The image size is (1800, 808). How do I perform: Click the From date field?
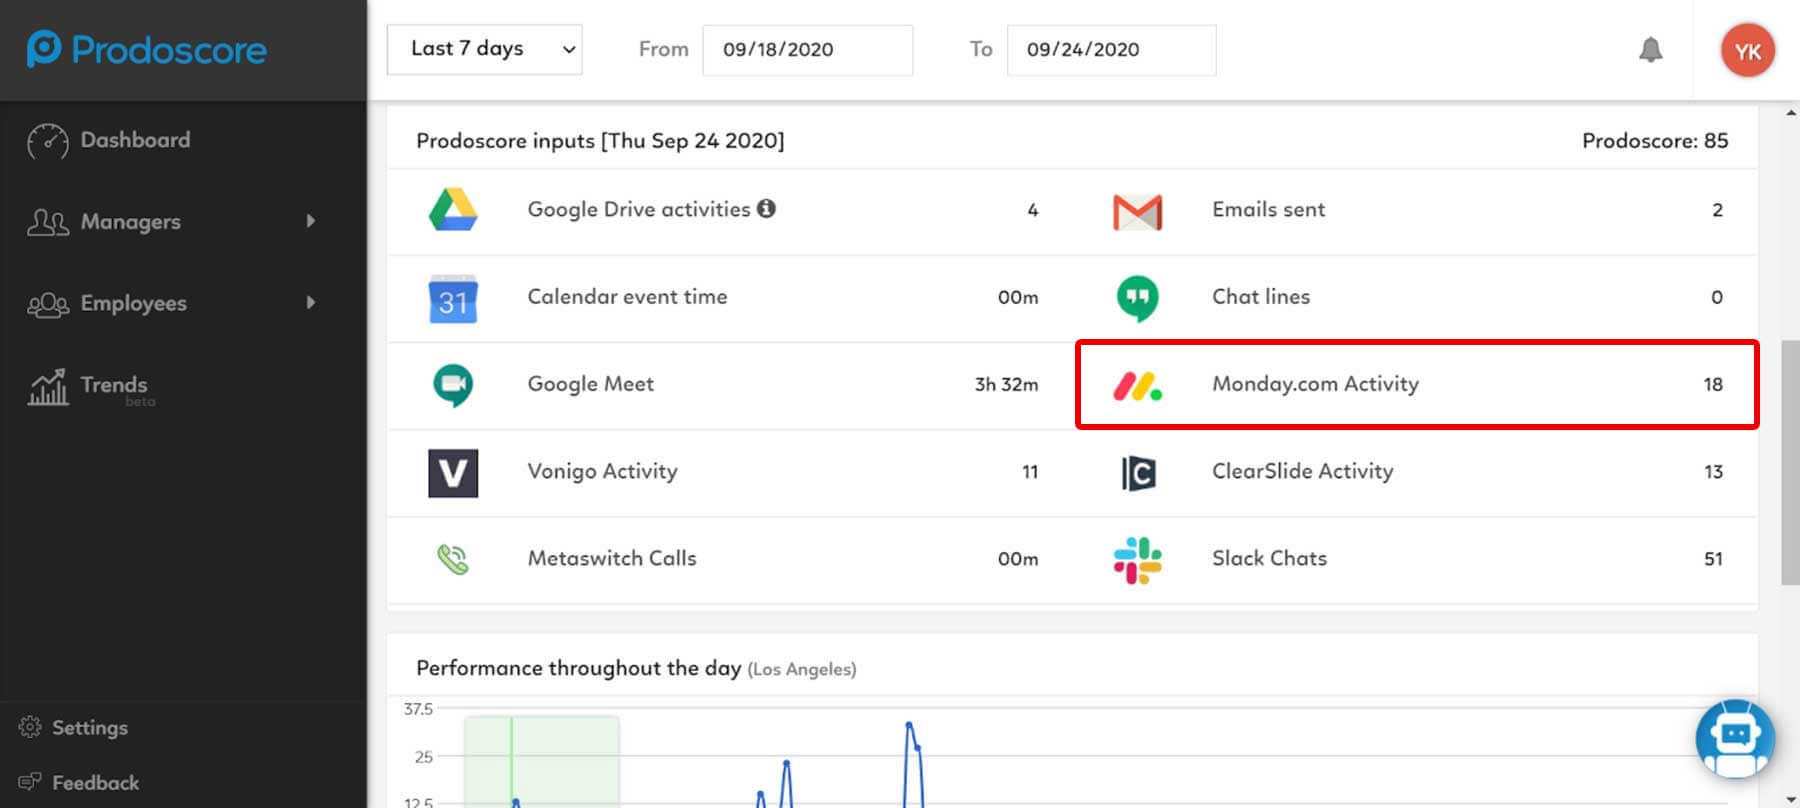(x=808, y=49)
